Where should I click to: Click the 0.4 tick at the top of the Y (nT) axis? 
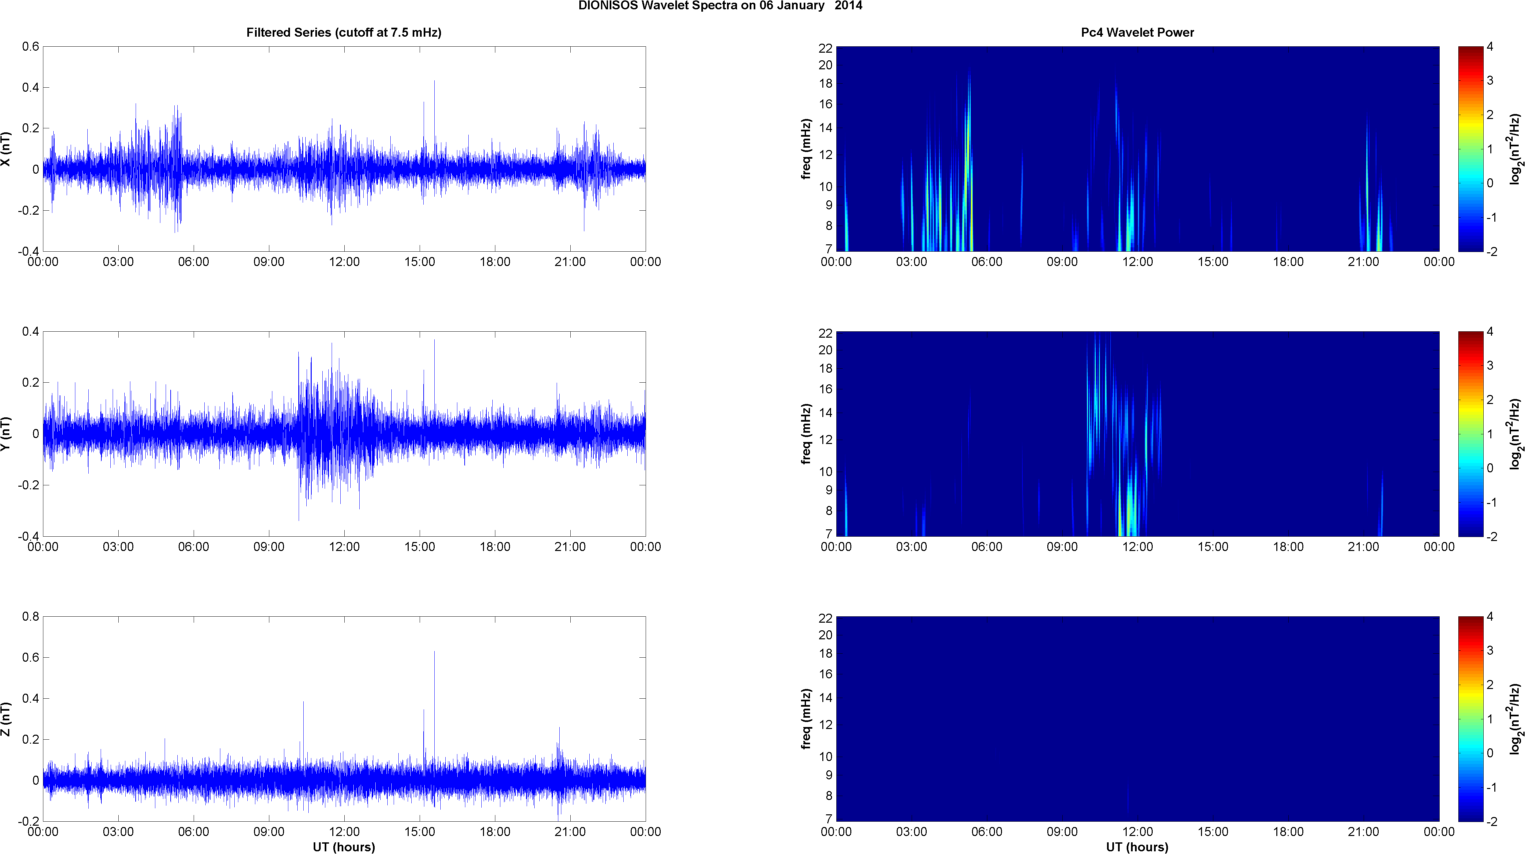point(30,332)
